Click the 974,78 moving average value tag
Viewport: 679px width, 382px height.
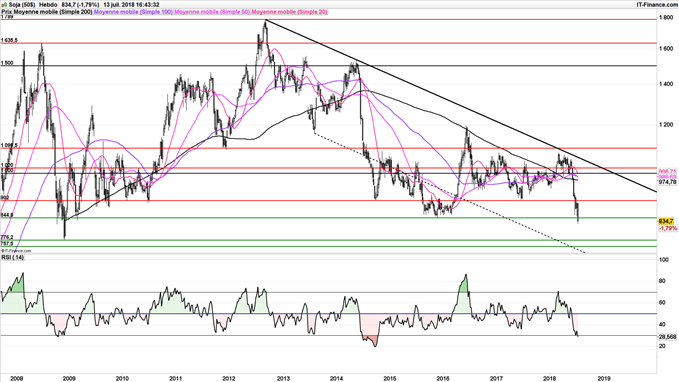(x=667, y=182)
